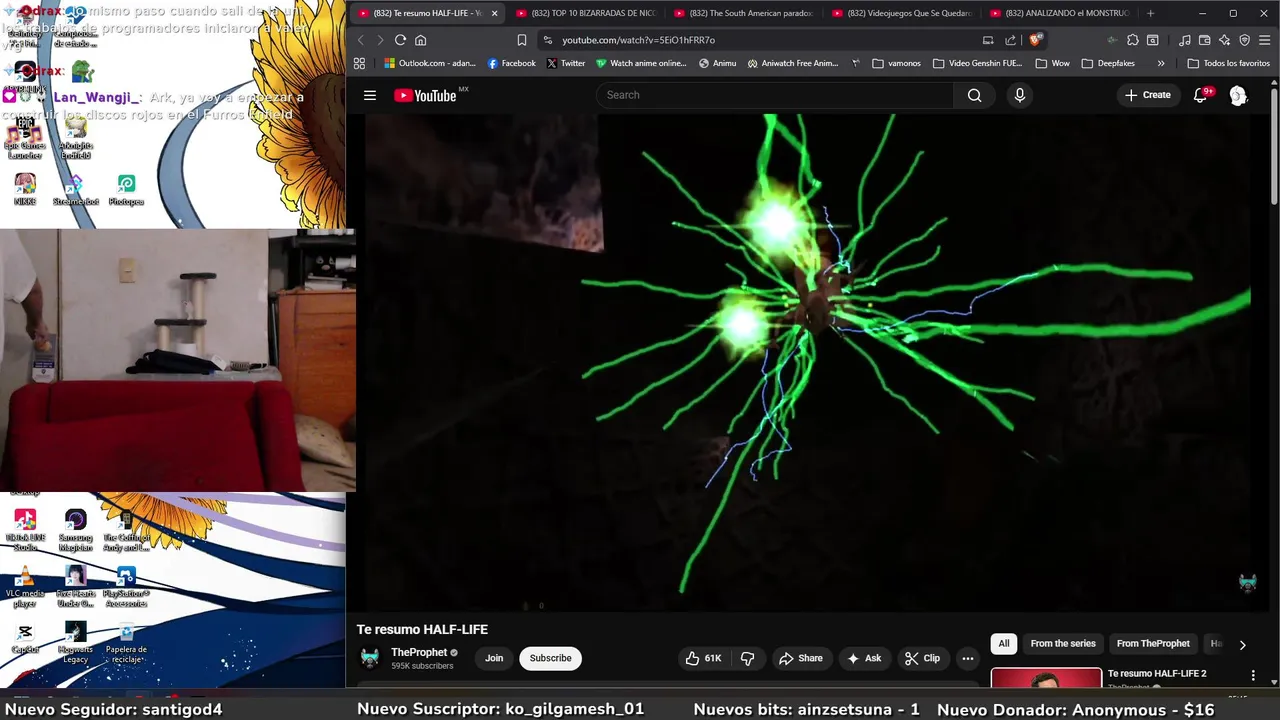Screen dimensions: 1280x720
Task: Open Brave Leo AI sparkle icon
Action: 1224,40
